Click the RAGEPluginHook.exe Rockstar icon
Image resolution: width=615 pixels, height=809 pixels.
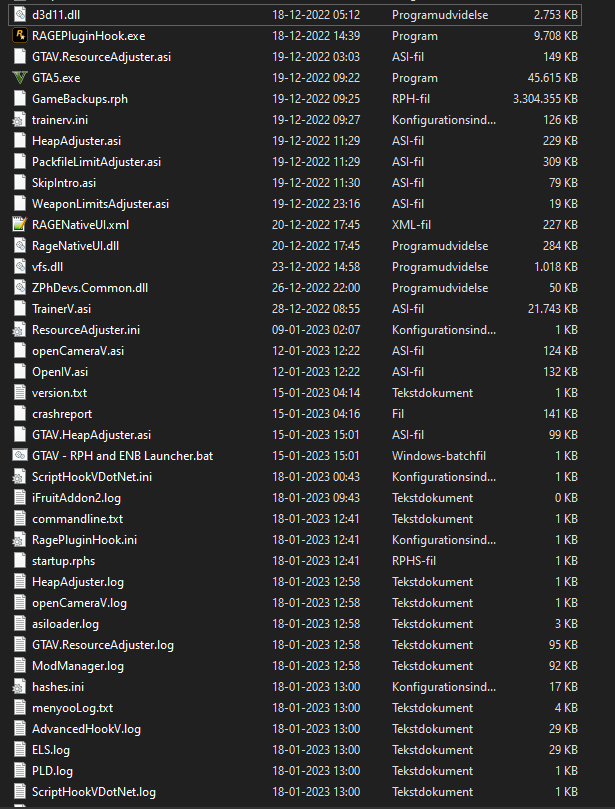click(19, 36)
